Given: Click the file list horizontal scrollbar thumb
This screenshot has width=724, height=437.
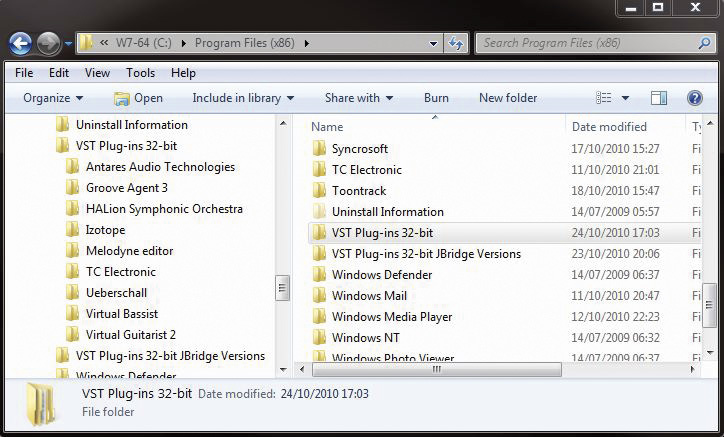Looking at the screenshot, I should pyautogui.click(x=436, y=370).
